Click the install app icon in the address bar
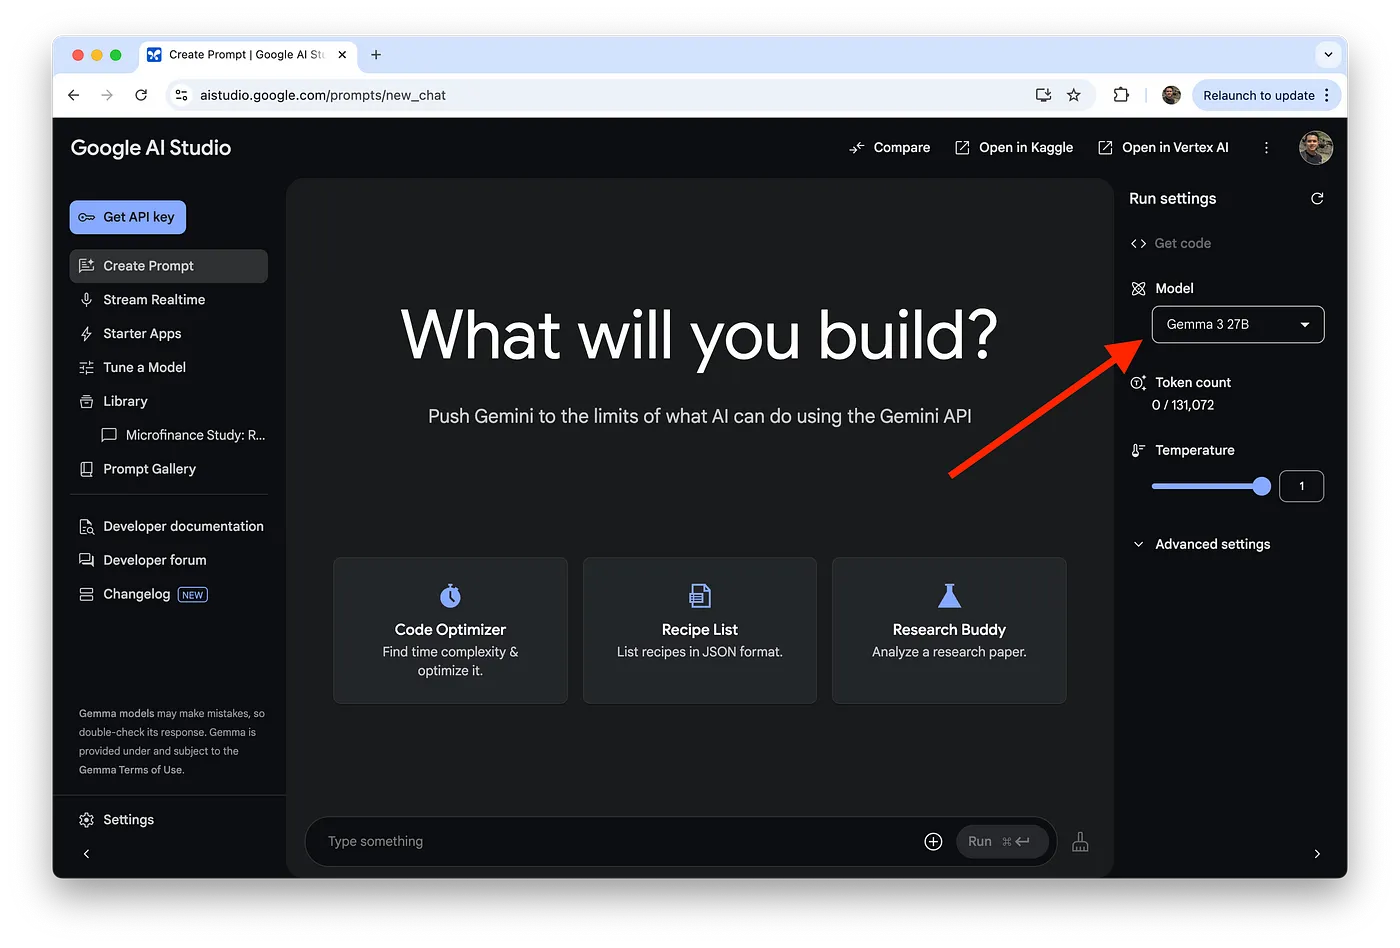 1043,95
